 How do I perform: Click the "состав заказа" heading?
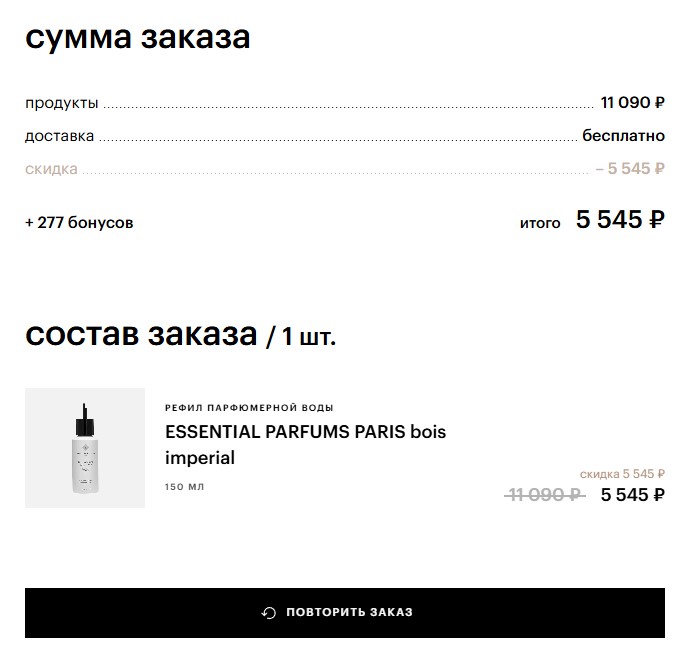141,334
